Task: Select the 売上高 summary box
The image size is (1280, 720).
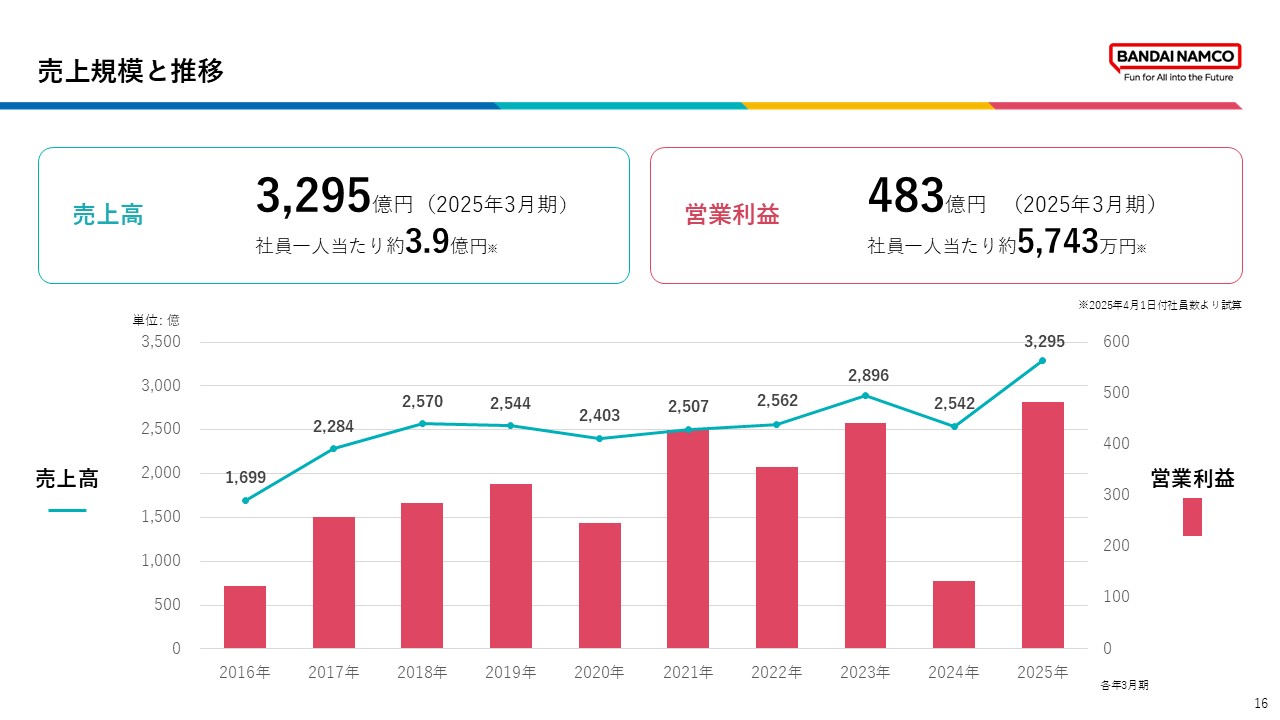Action: tap(333, 213)
